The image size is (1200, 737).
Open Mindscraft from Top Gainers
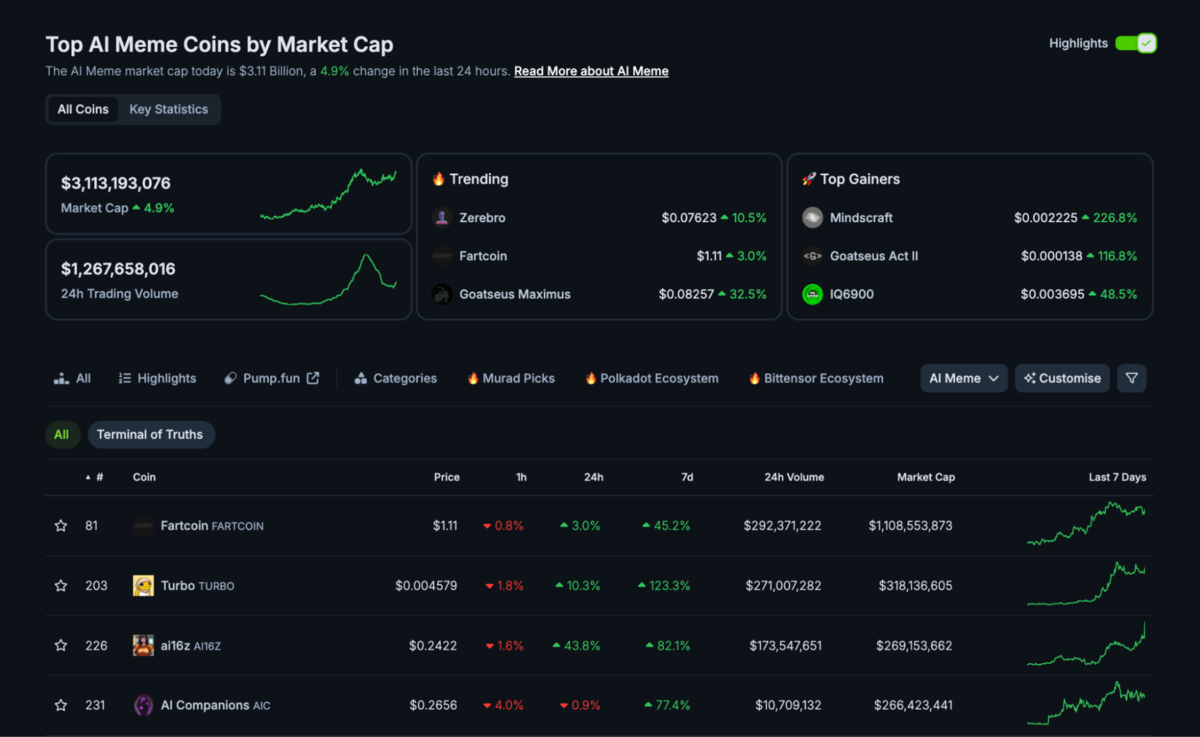pos(861,217)
